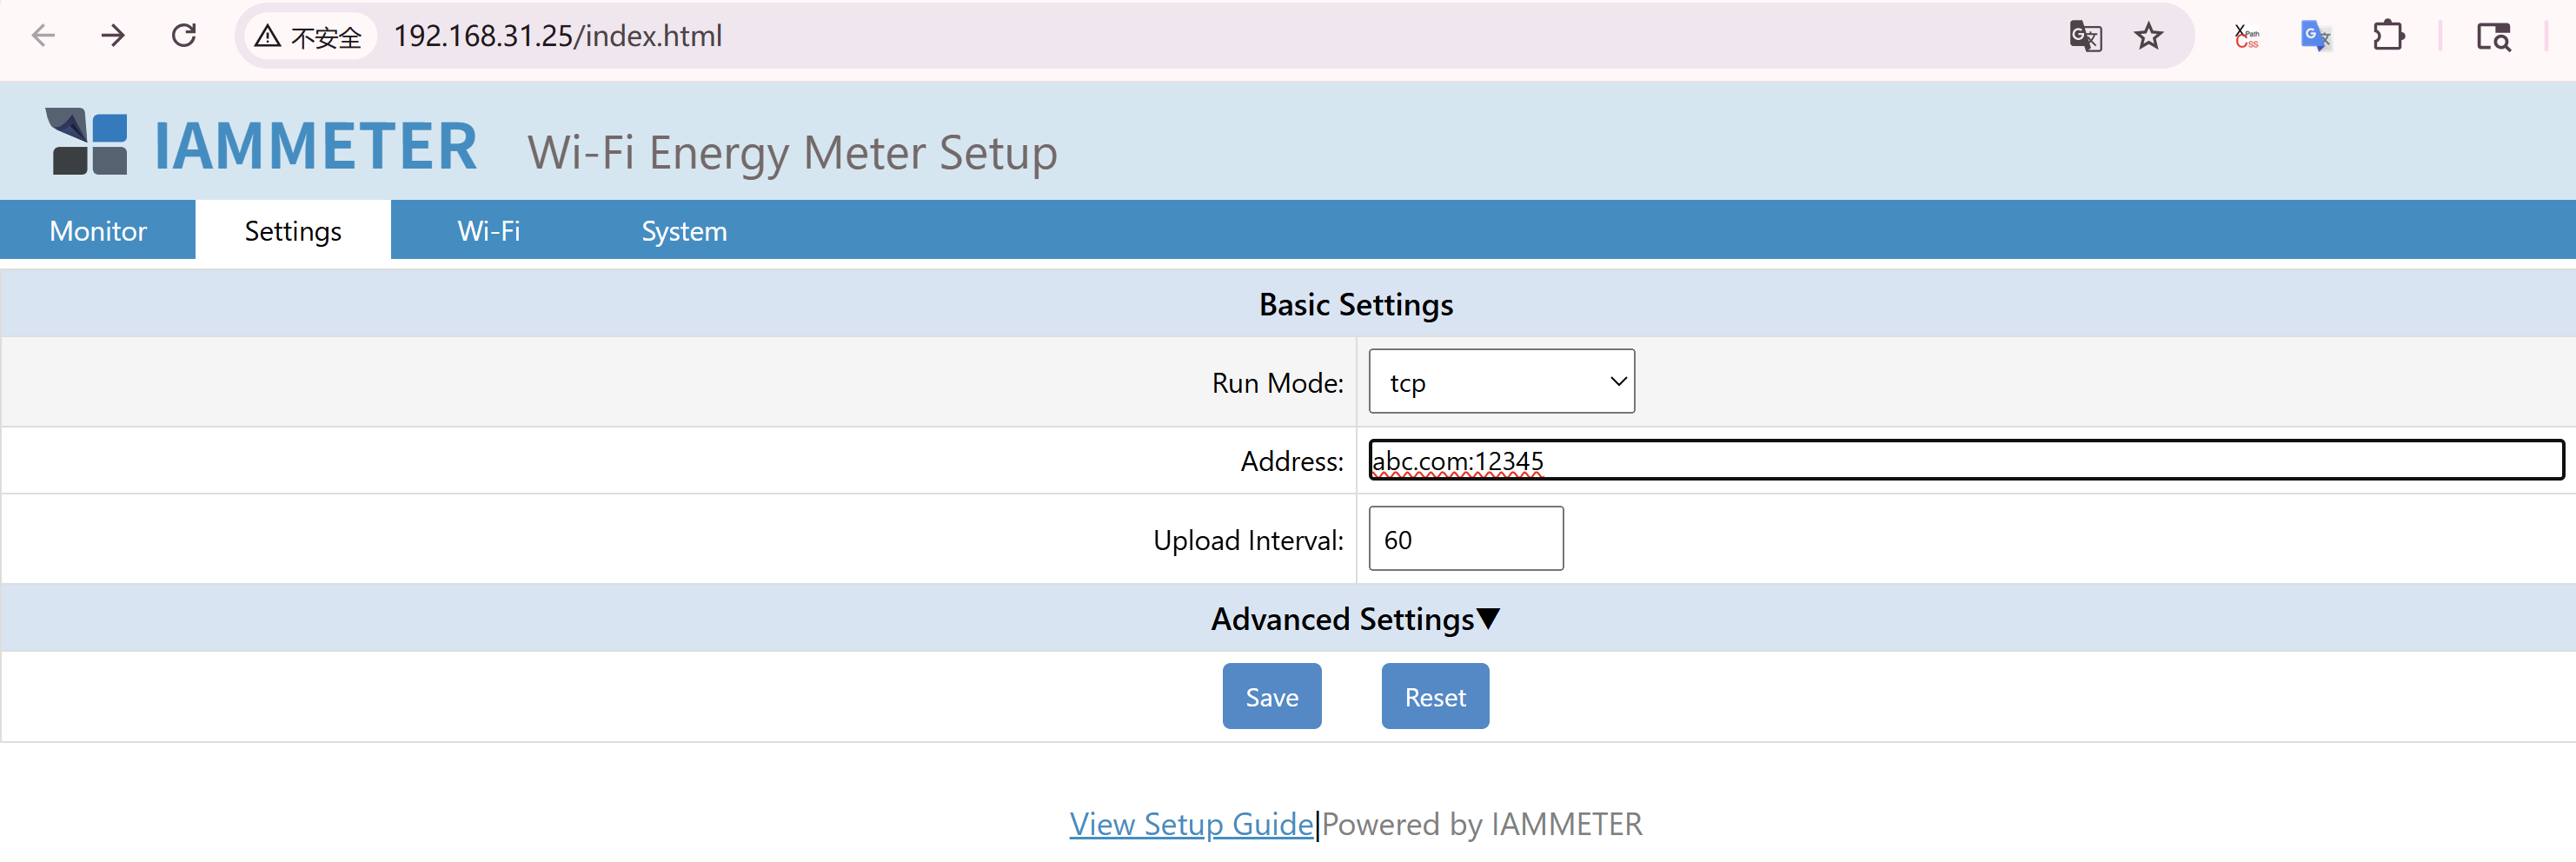Click the browser forward arrow
Image resolution: width=2576 pixels, height=862 pixels.
coord(113,36)
